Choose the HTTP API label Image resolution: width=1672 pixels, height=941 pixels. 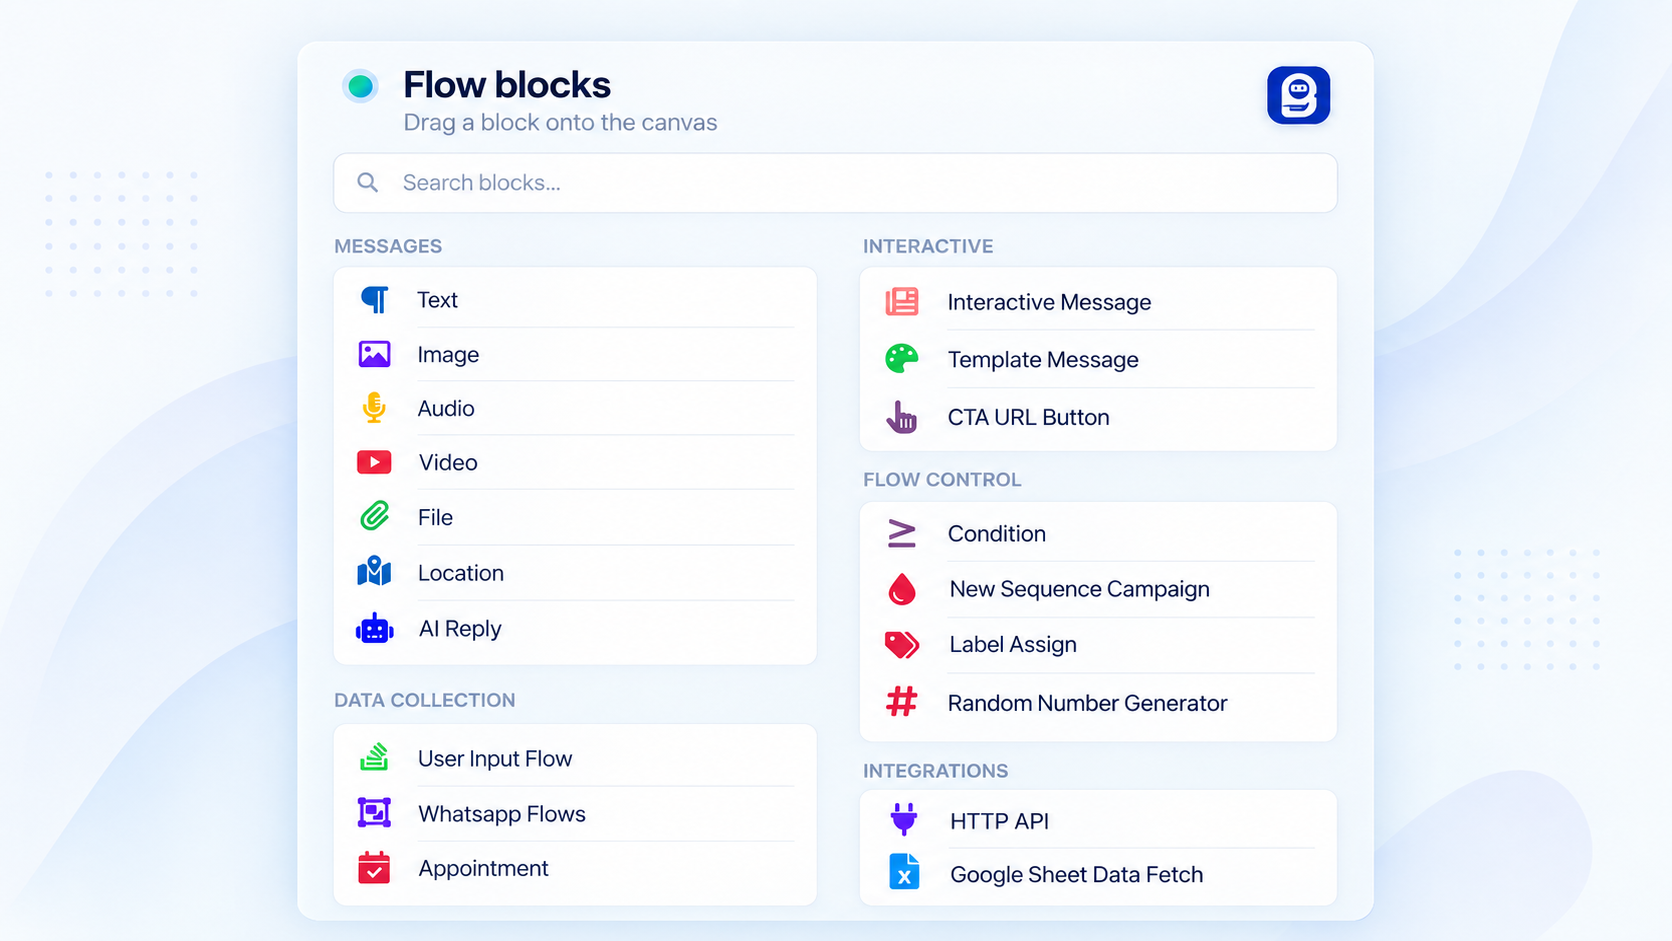click(999, 821)
